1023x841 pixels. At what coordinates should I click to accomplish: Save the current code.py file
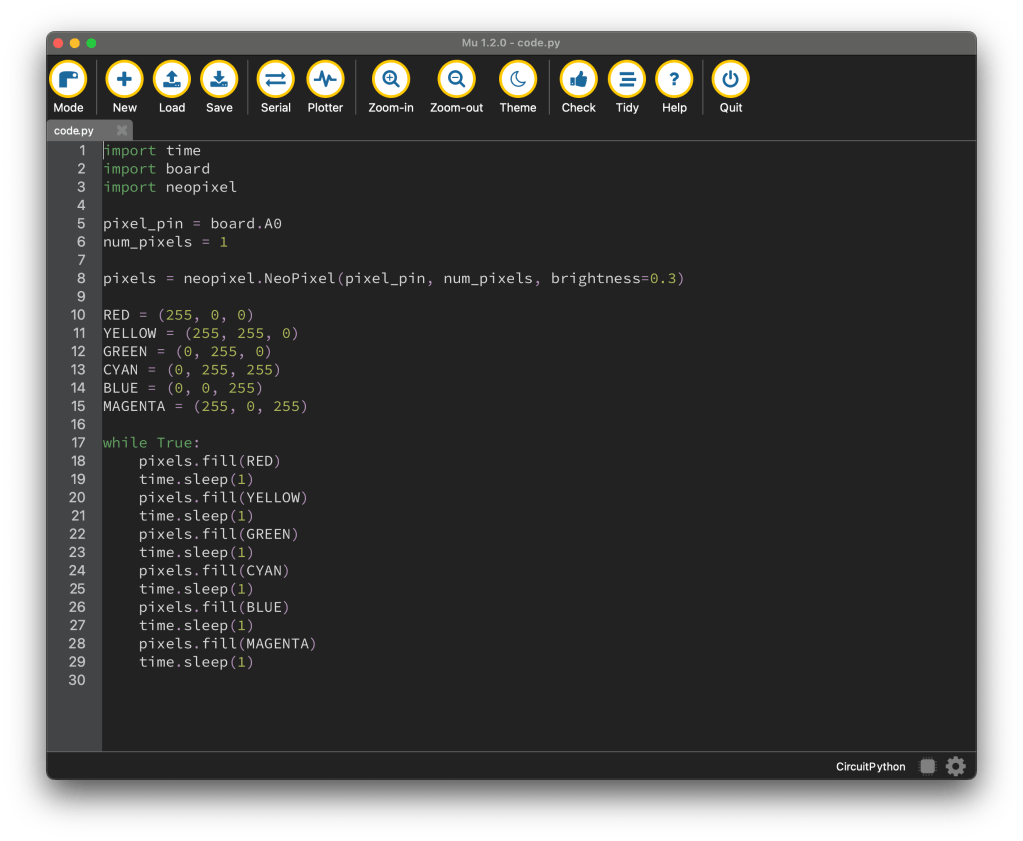click(219, 80)
